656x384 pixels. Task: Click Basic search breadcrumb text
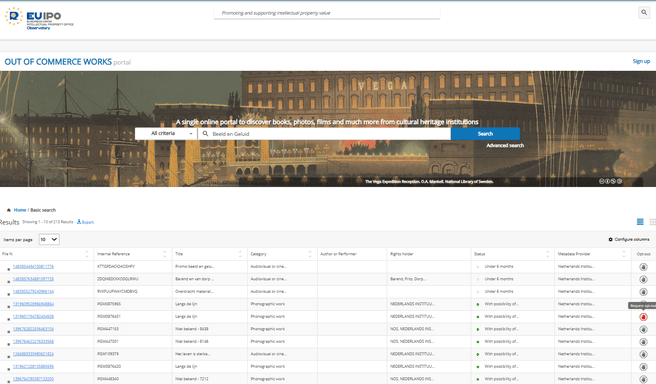tap(43, 210)
